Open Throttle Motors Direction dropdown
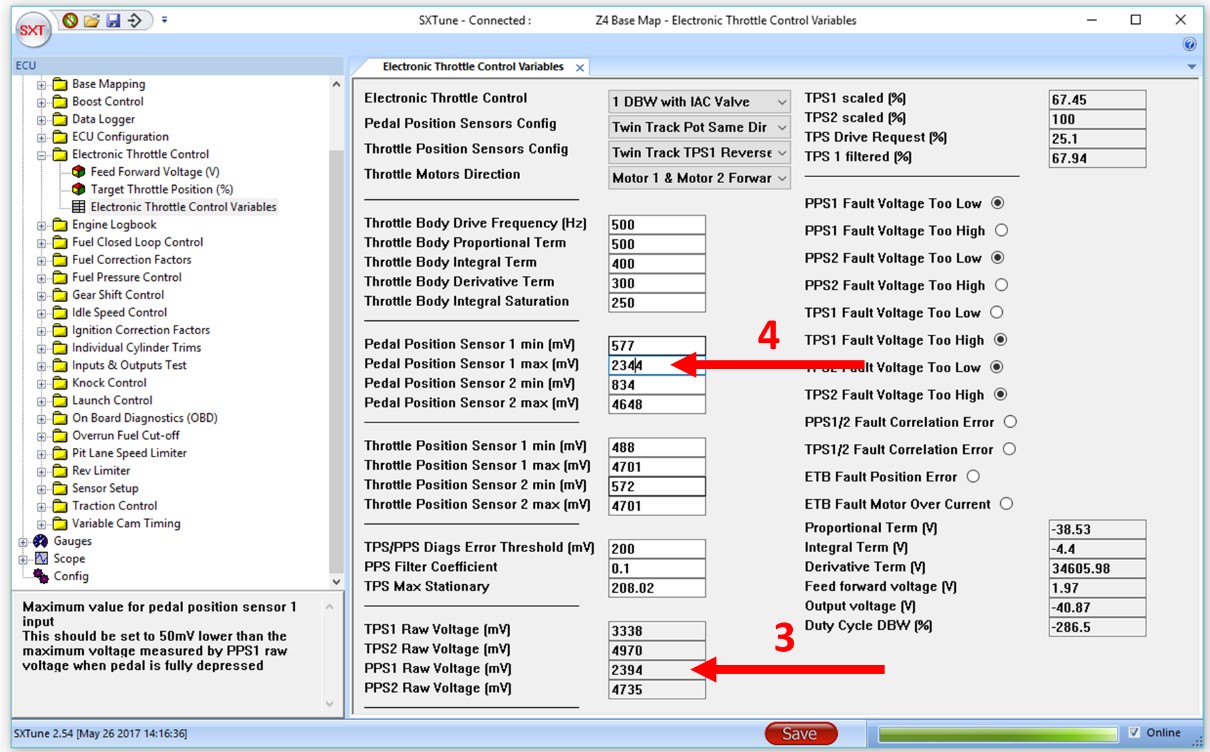This screenshot has width=1210, height=752. click(700, 178)
